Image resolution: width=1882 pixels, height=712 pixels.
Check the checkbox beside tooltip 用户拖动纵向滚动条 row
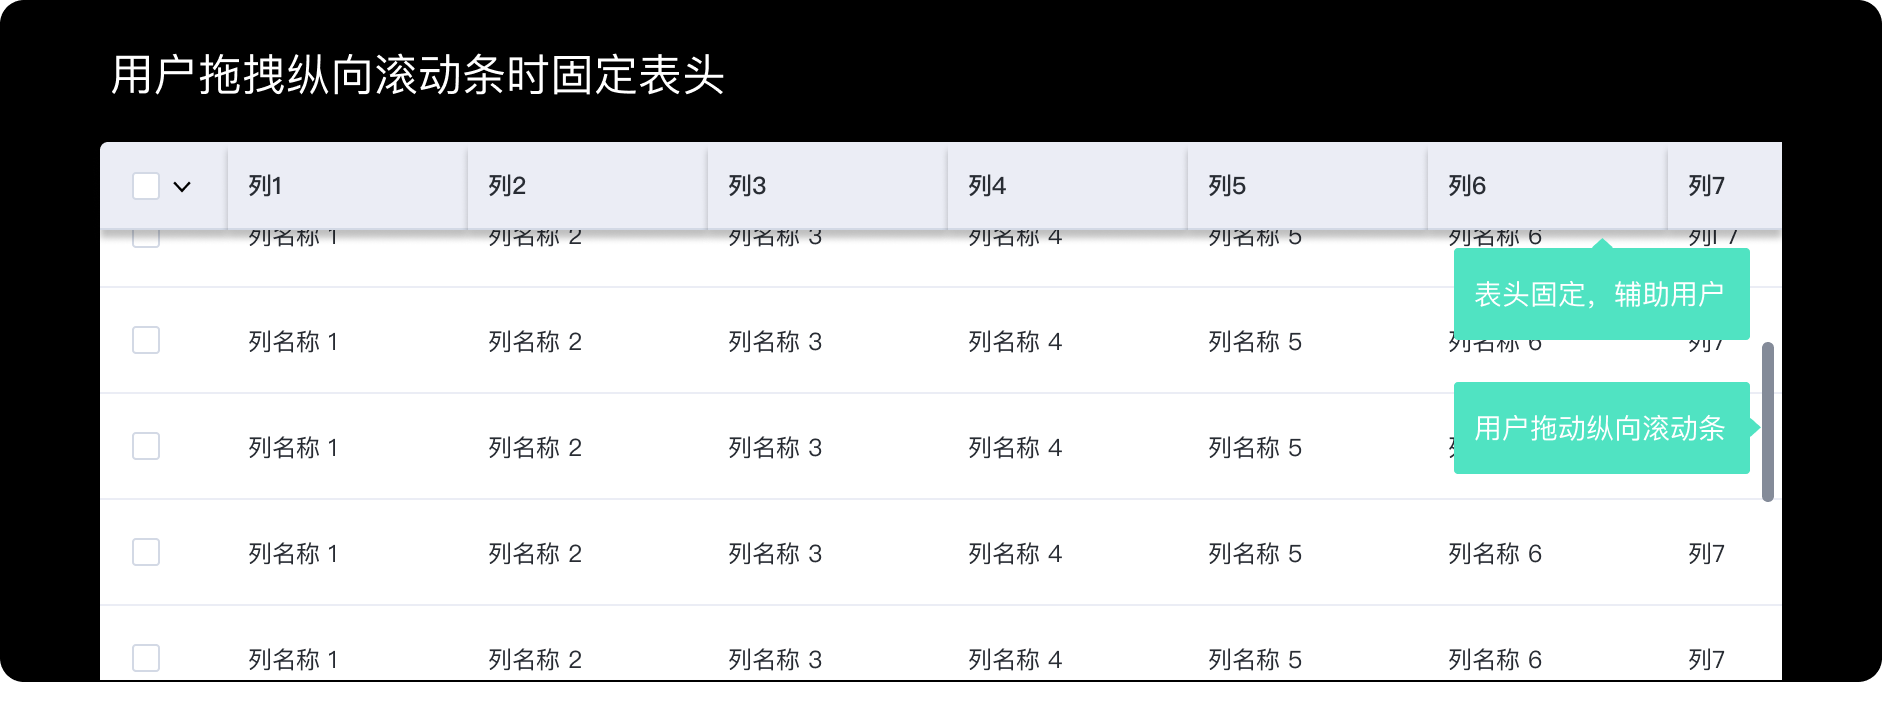[x=146, y=446]
